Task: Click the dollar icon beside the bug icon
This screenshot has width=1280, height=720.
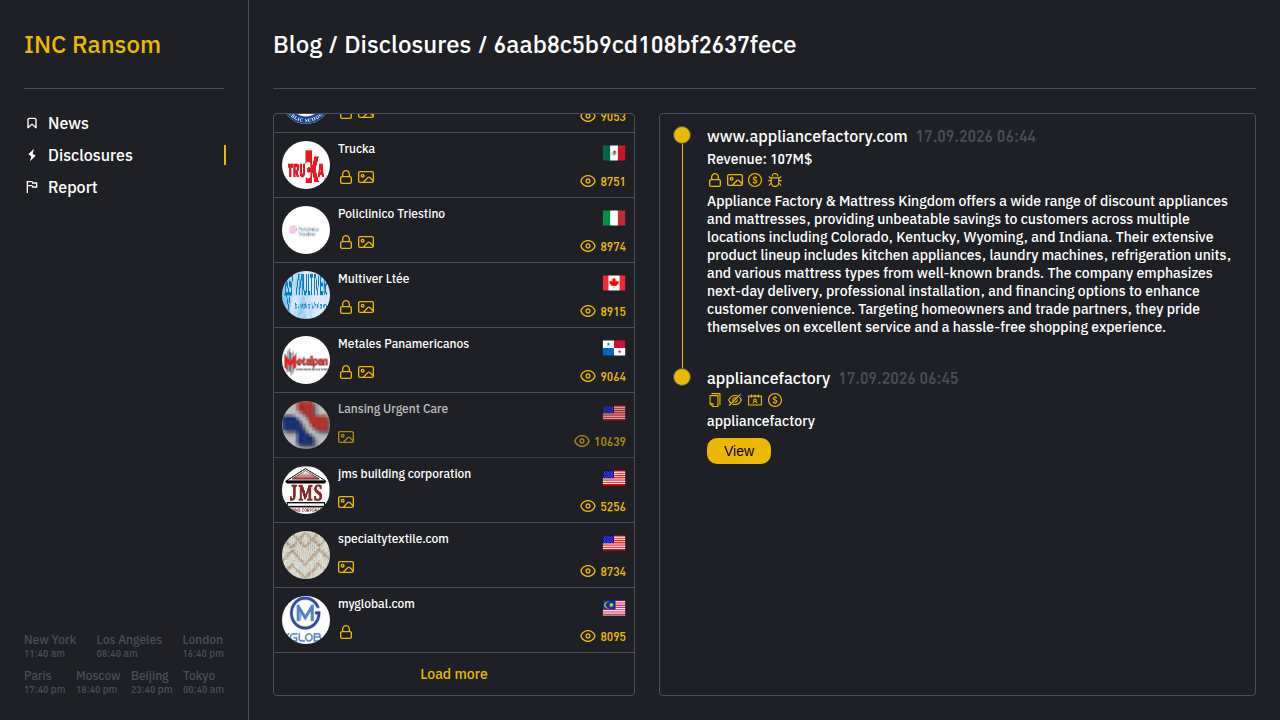Action: click(x=755, y=180)
